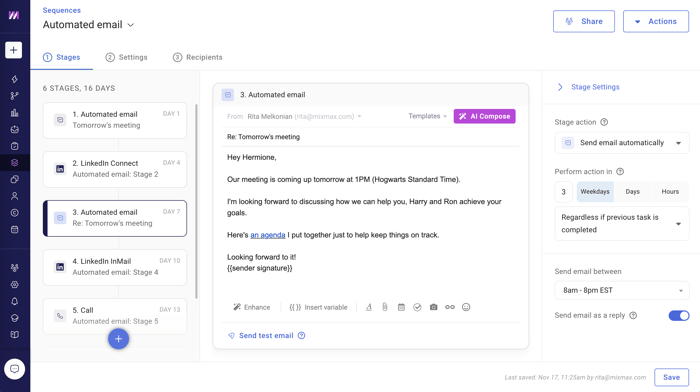Image resolution: width=700 pixels, height=392 pixels.
Task: Open the chat support bubble
Action: [14, 369]
